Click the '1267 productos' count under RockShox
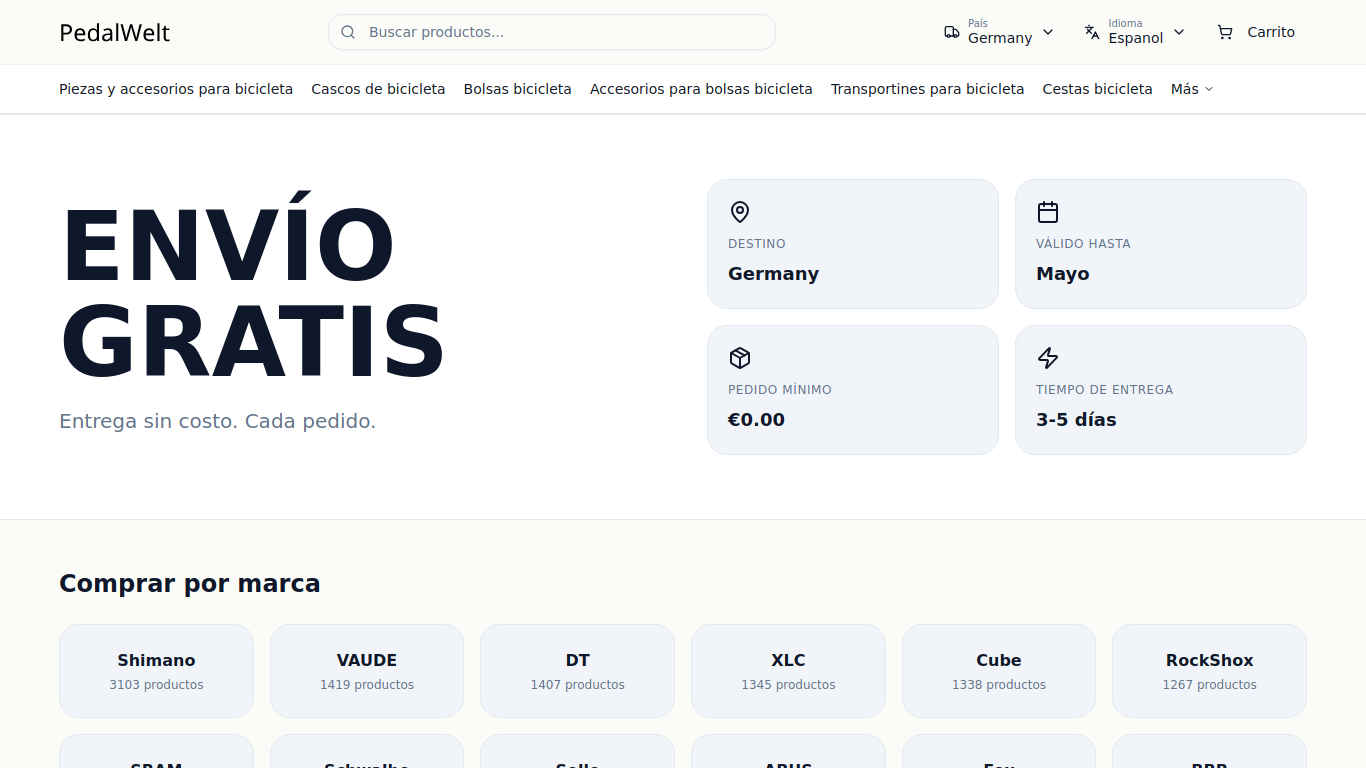 (1209, 685)
